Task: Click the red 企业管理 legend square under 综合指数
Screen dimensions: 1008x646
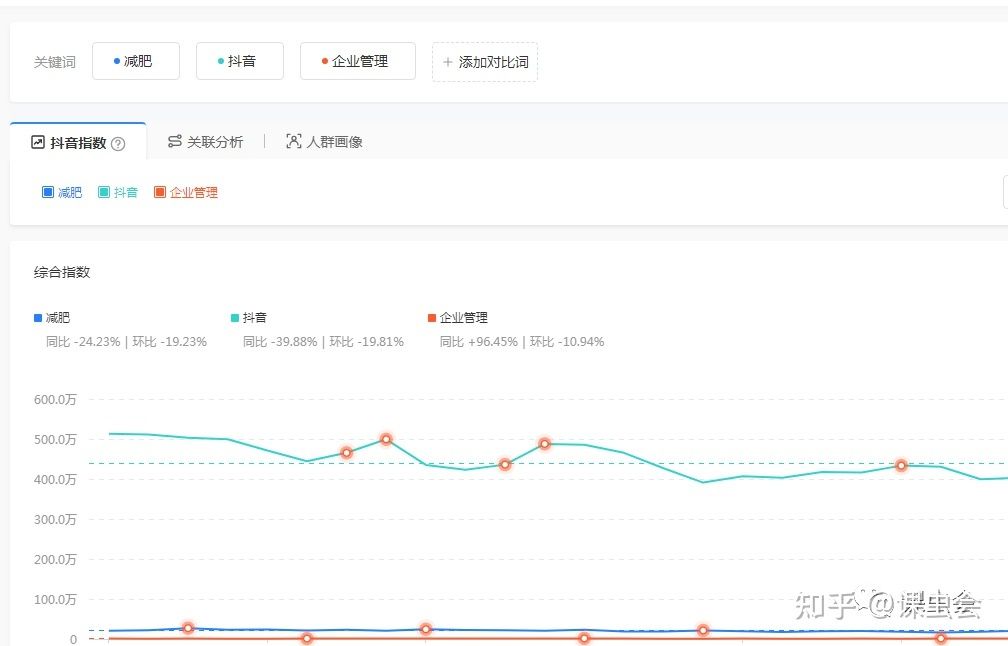Action: click(x=432, y=318)
